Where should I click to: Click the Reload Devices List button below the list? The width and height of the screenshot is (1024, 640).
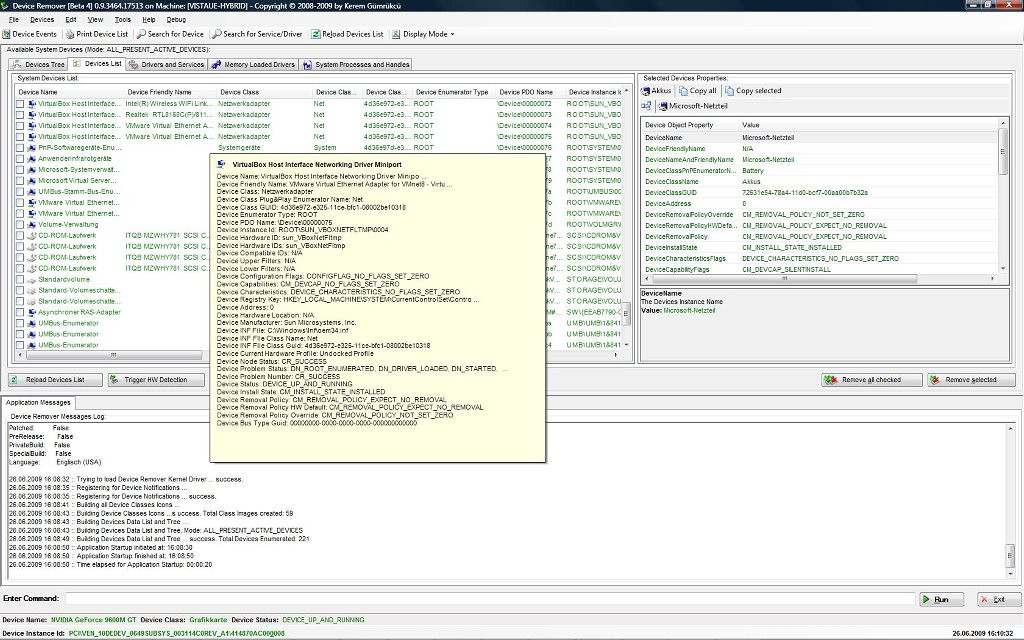56,379
